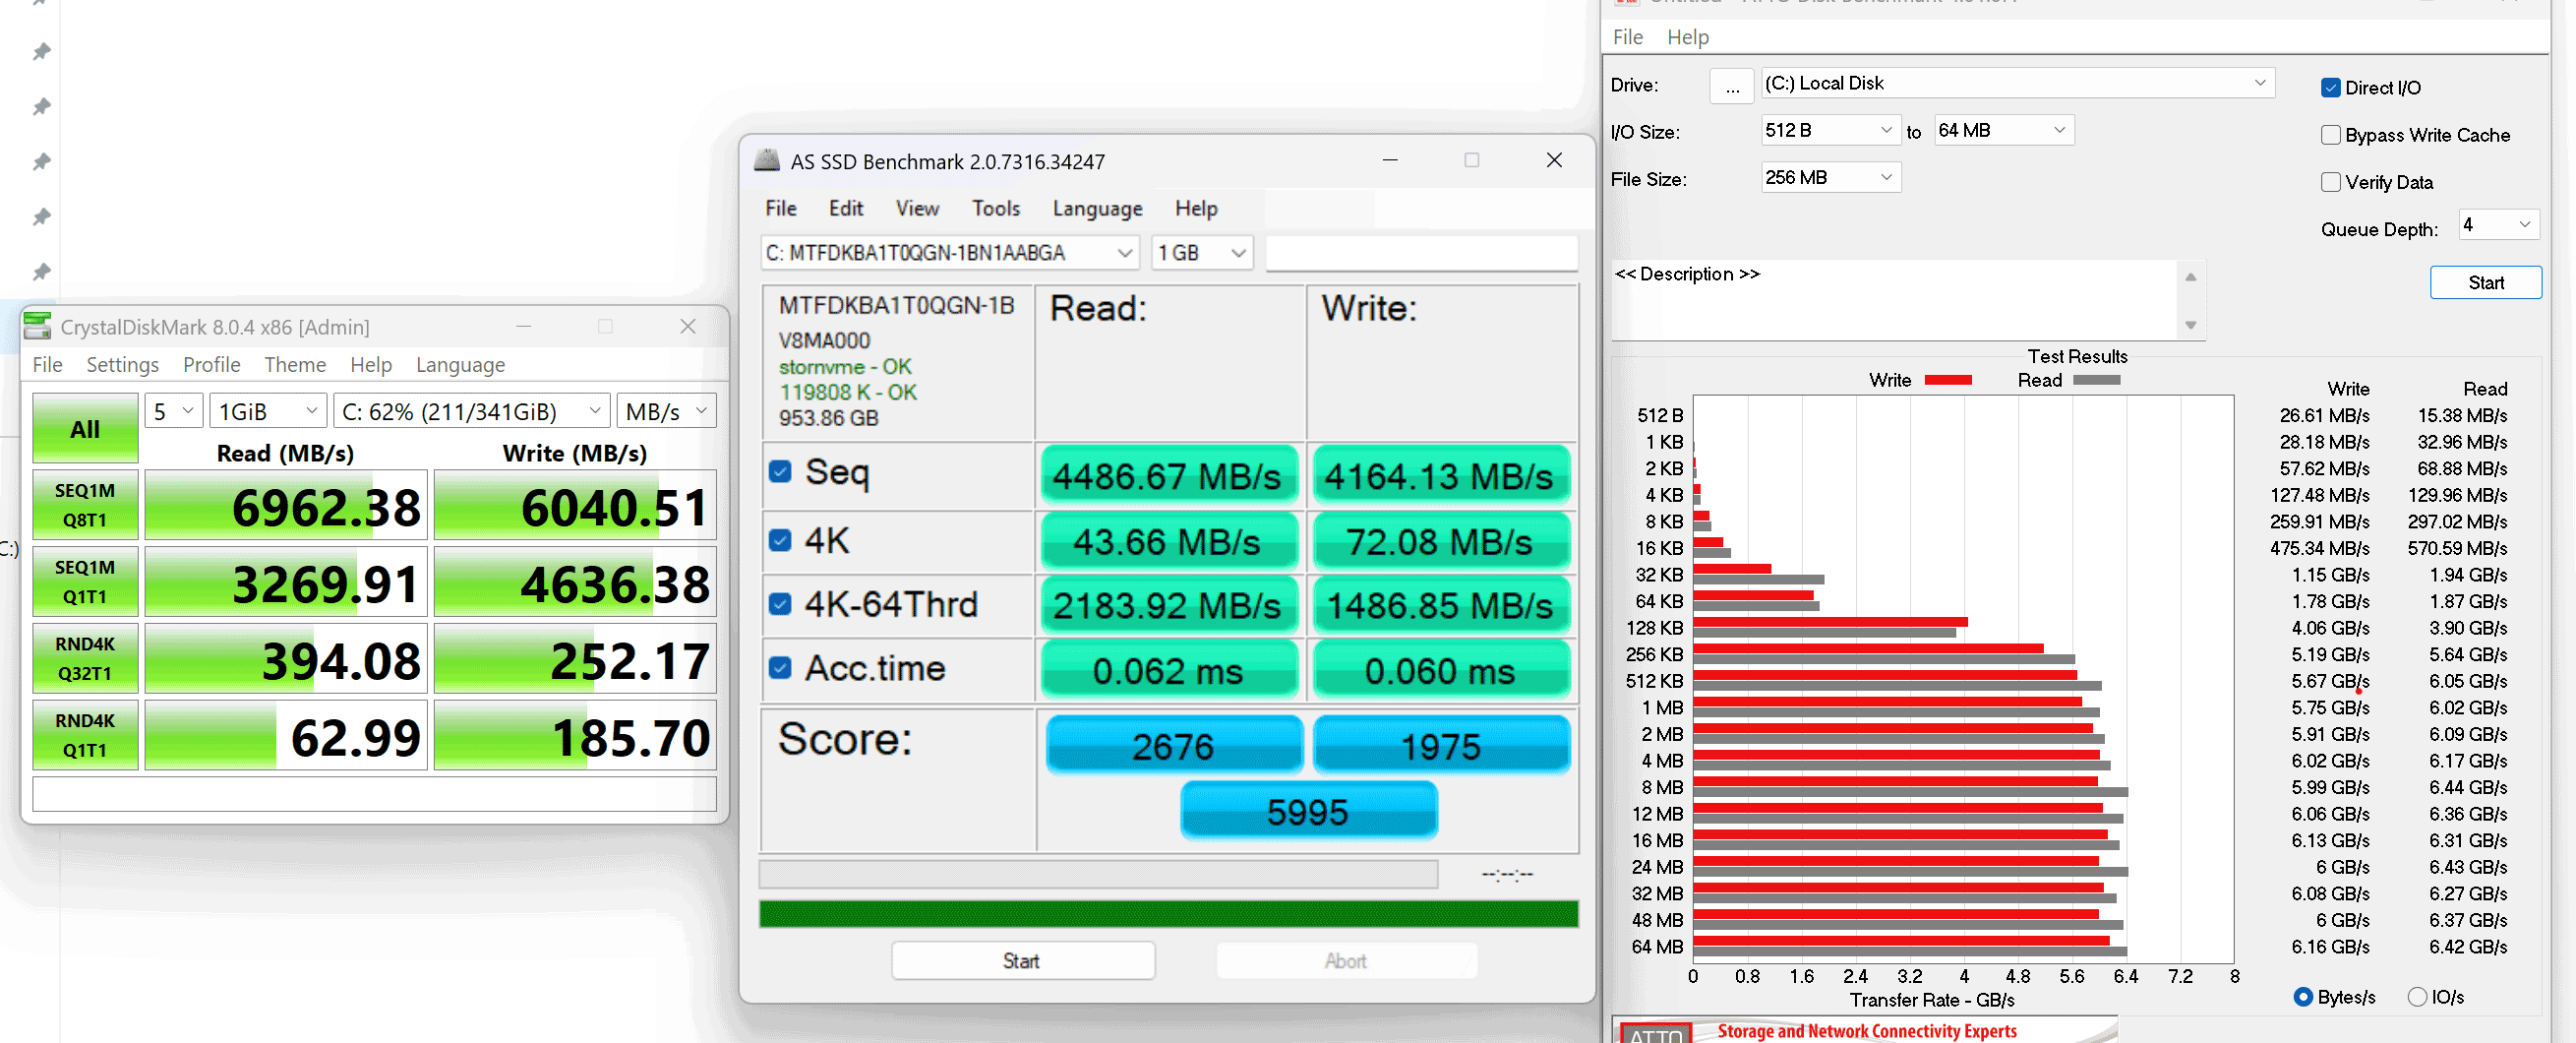Click CrystalDiskMark bottom comment field

[x=374, y=794]
